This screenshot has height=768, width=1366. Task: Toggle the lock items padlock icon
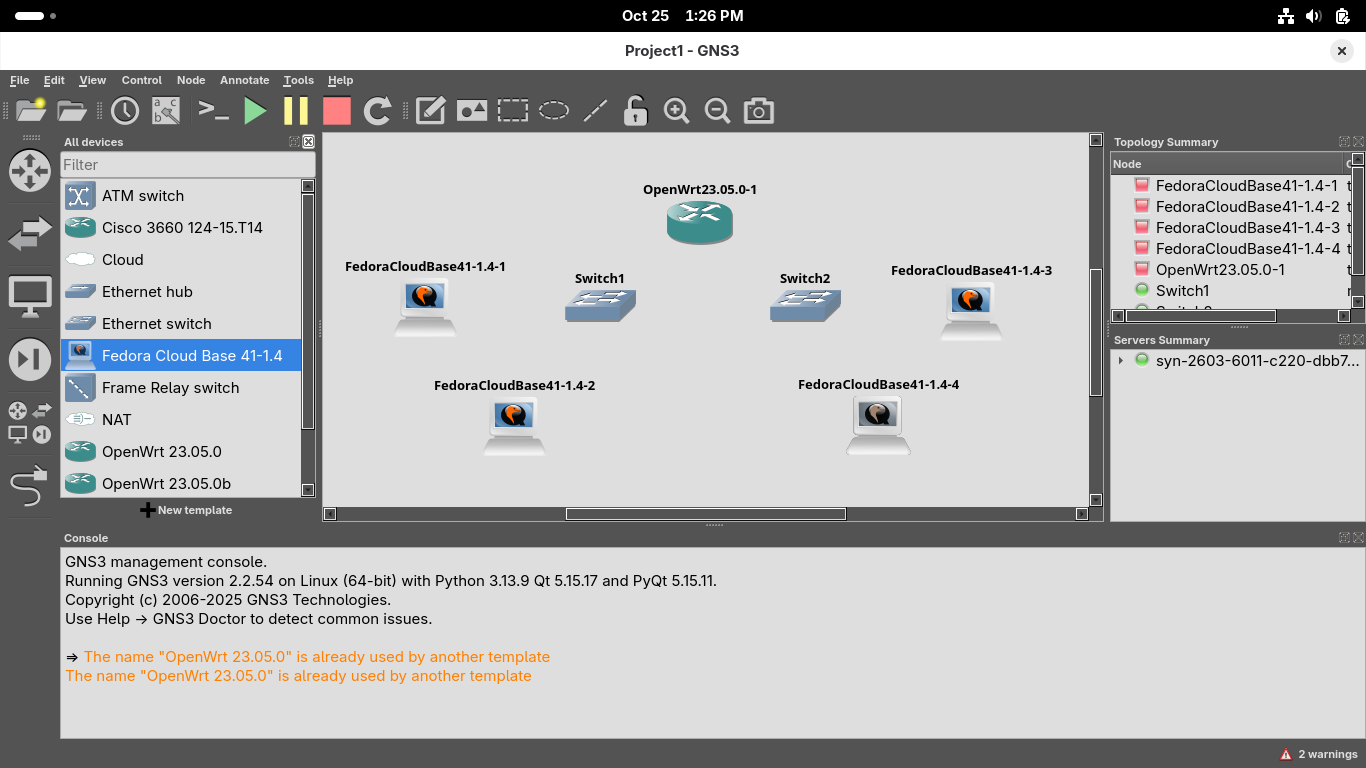click(x=635, y=111)
